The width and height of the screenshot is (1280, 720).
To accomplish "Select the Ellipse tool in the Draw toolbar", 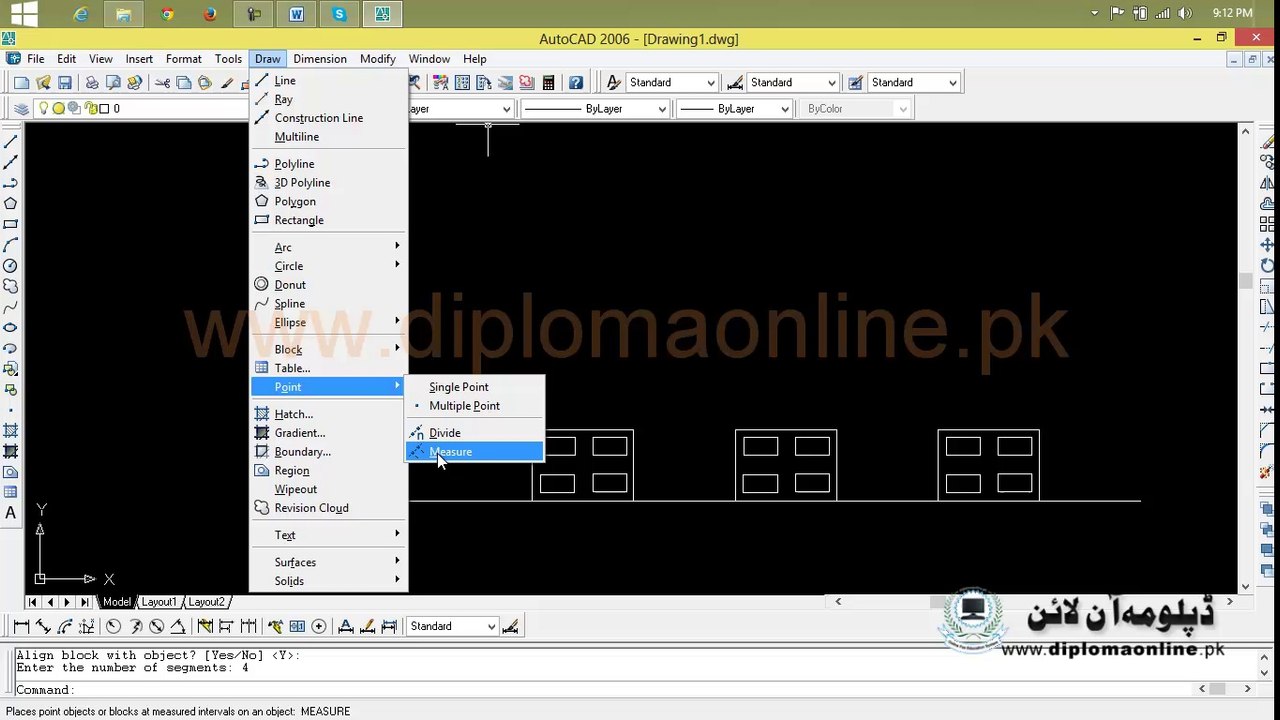I will coord(11,328).
